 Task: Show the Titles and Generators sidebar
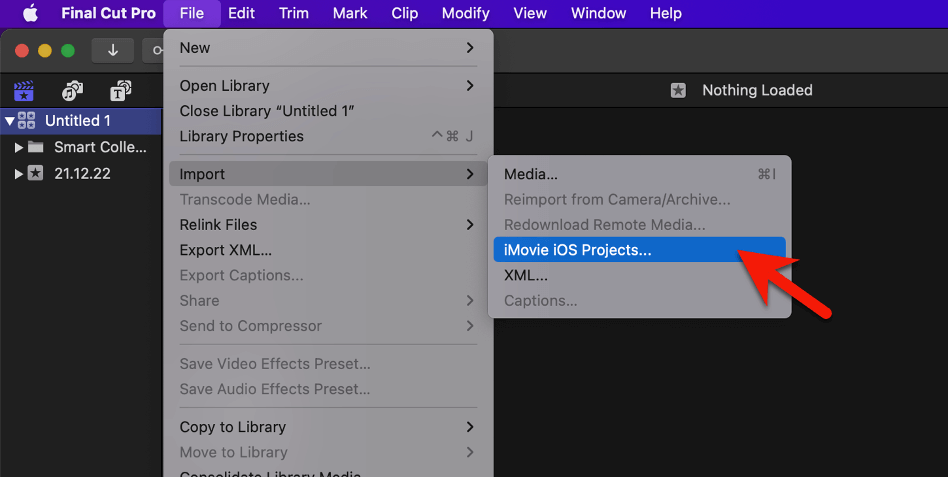click(121, 91)
